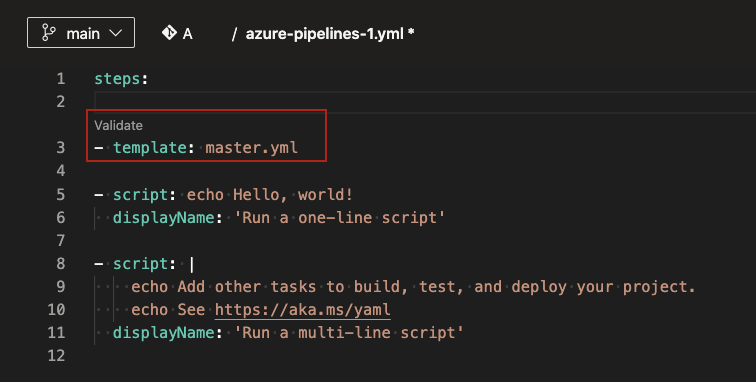Image resolution: width=756 pixels, height=382 pixels.
Task: Expand the chevron next to main
Action: (x=116, y=33)
